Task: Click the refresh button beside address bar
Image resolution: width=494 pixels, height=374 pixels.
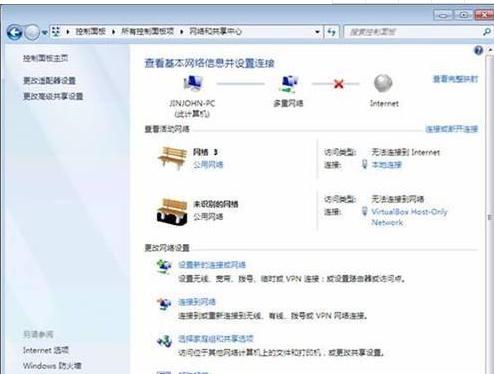Action: pos(331,32)
